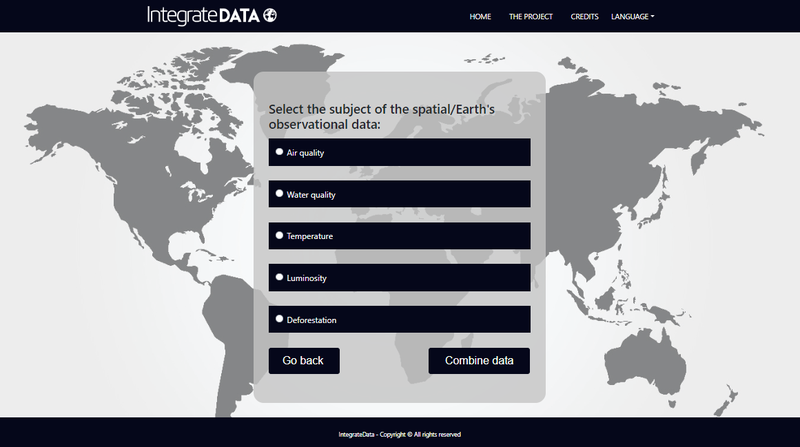The height and width of the screenshot is (447, 800).
Task: Open the CREDITS page
Action: [584, 17]
